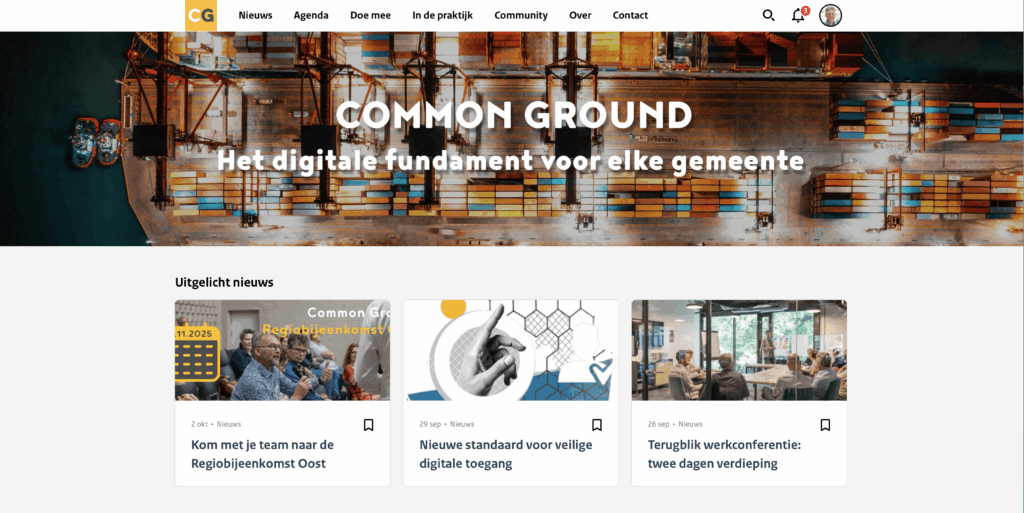Viewport: 1024px width, 513px height.
Task: Click the Regiobijeenkomst audience photo thumbnail
Action: coord(282,350)
